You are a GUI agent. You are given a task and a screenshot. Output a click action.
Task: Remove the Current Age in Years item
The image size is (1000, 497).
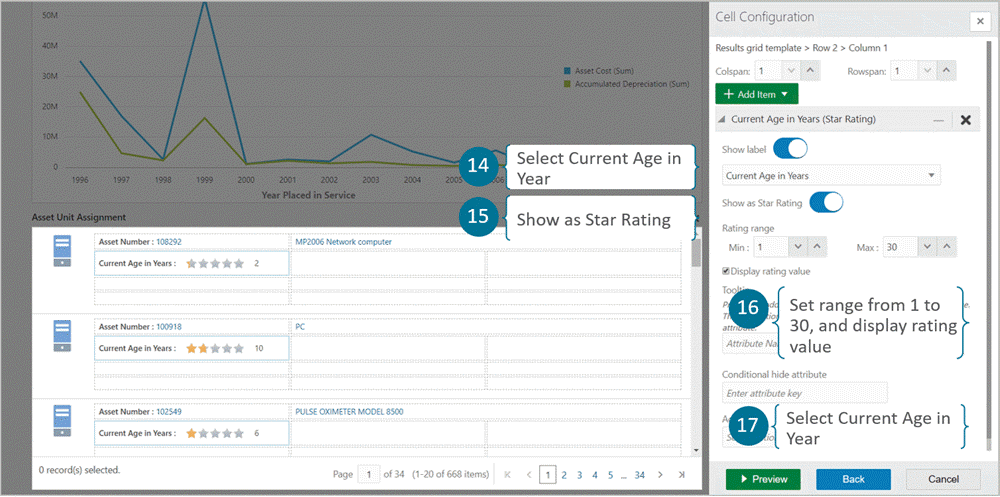point(966,119)
